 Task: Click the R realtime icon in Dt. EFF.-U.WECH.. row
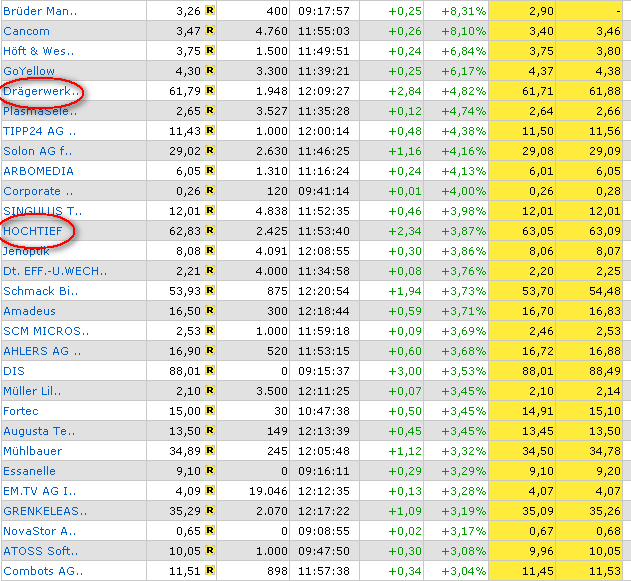click(x=210, y=270)
